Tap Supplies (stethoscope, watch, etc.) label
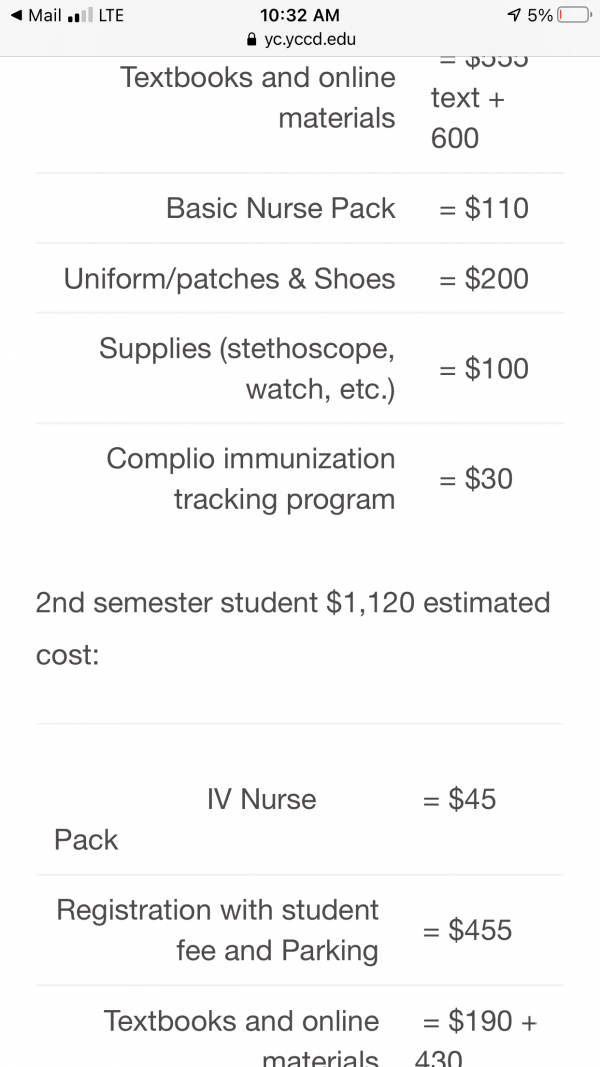Screen dimensions: 600x1067 247,369
